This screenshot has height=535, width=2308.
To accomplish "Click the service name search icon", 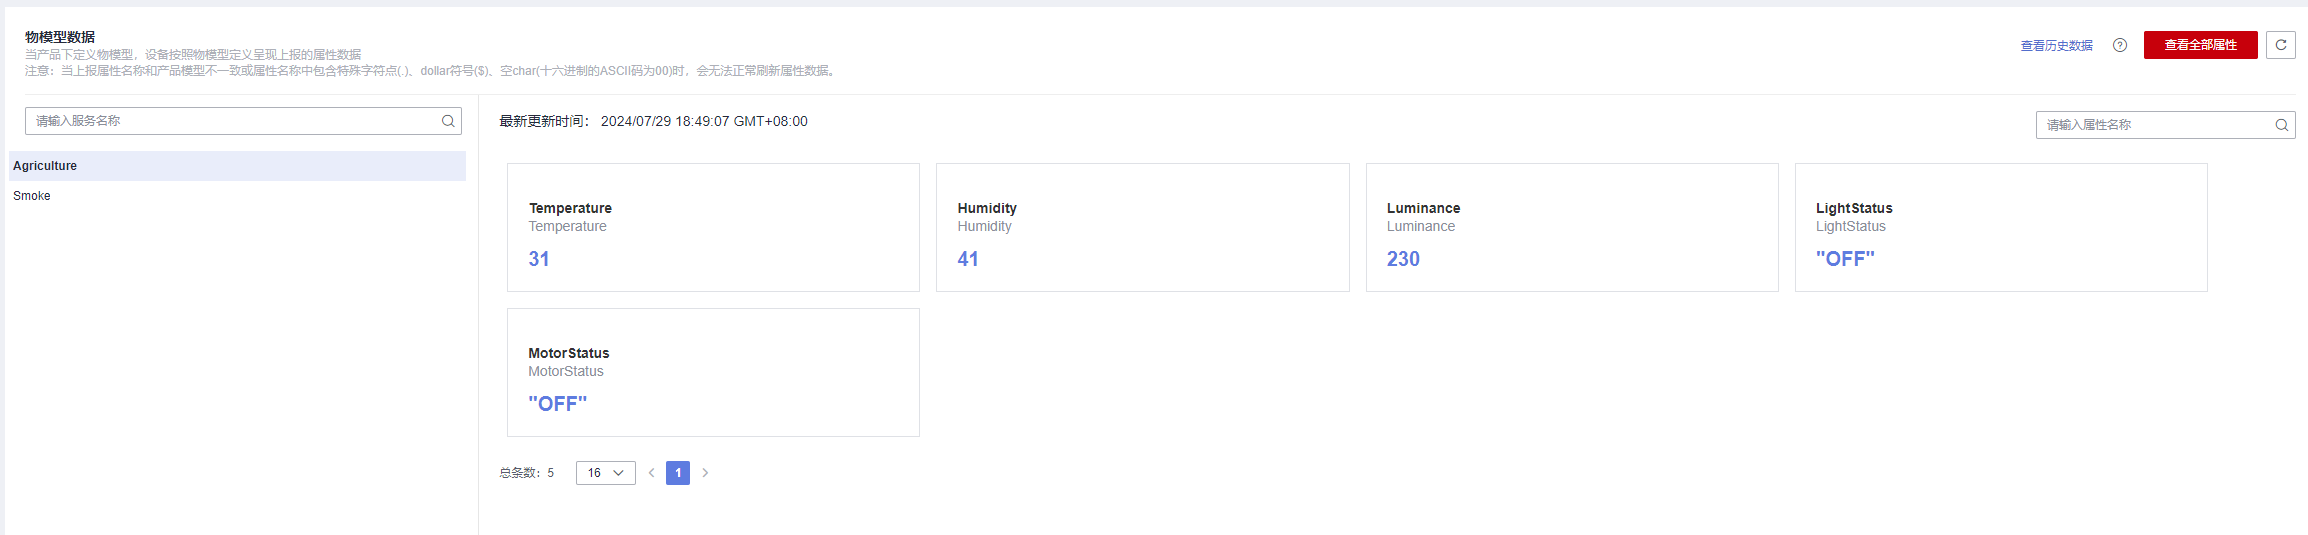I will tap(448, 121).
